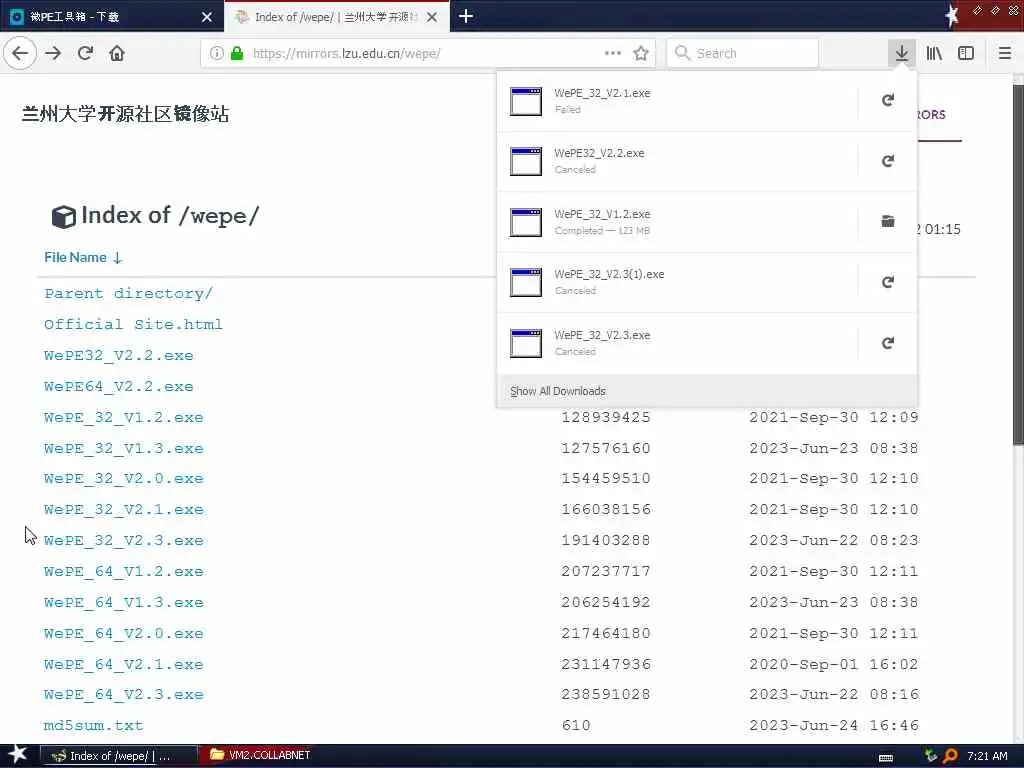Open the keyboard tray icon
The width and height of the screenshot is (1024, 768).
[886, 757]
